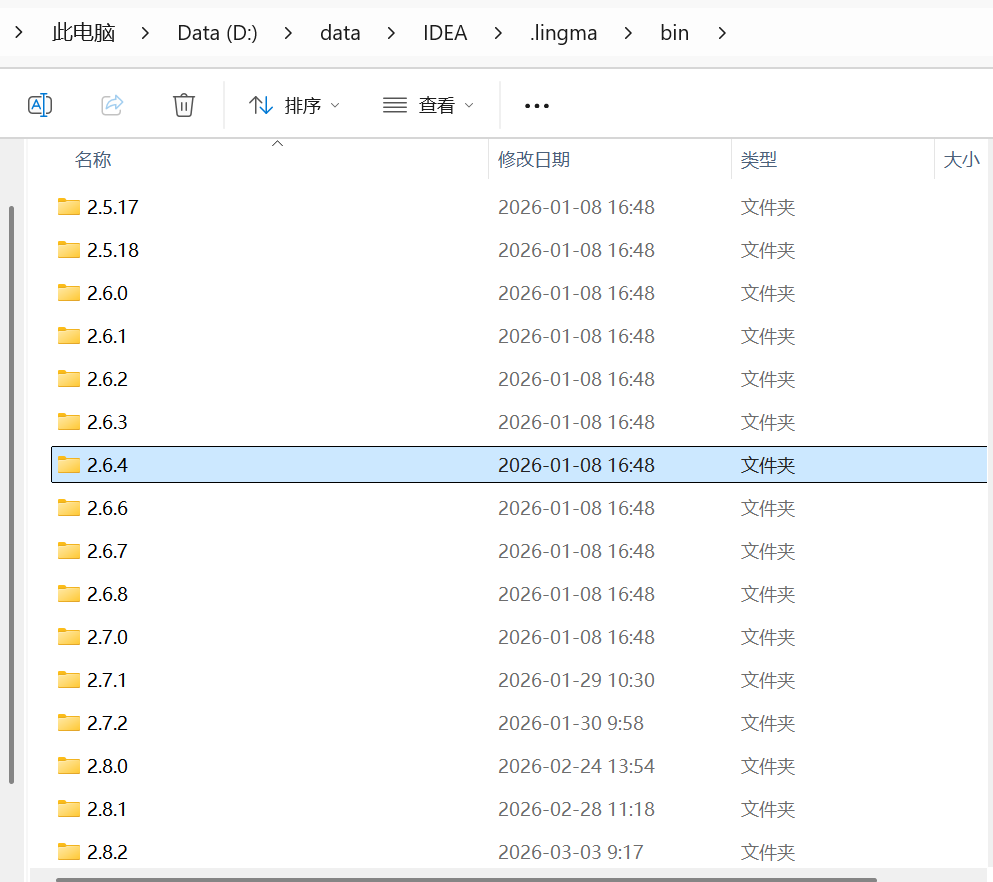This screenshot has height=882, width=993.
Task: Expand the chevron after IDEA breadcrumb
Action: click(x=498, y=33)
